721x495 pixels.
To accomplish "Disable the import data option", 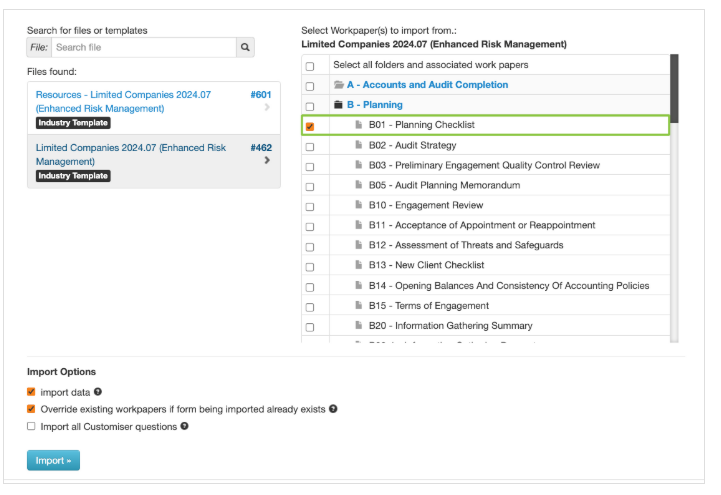I will click(31, 392).
